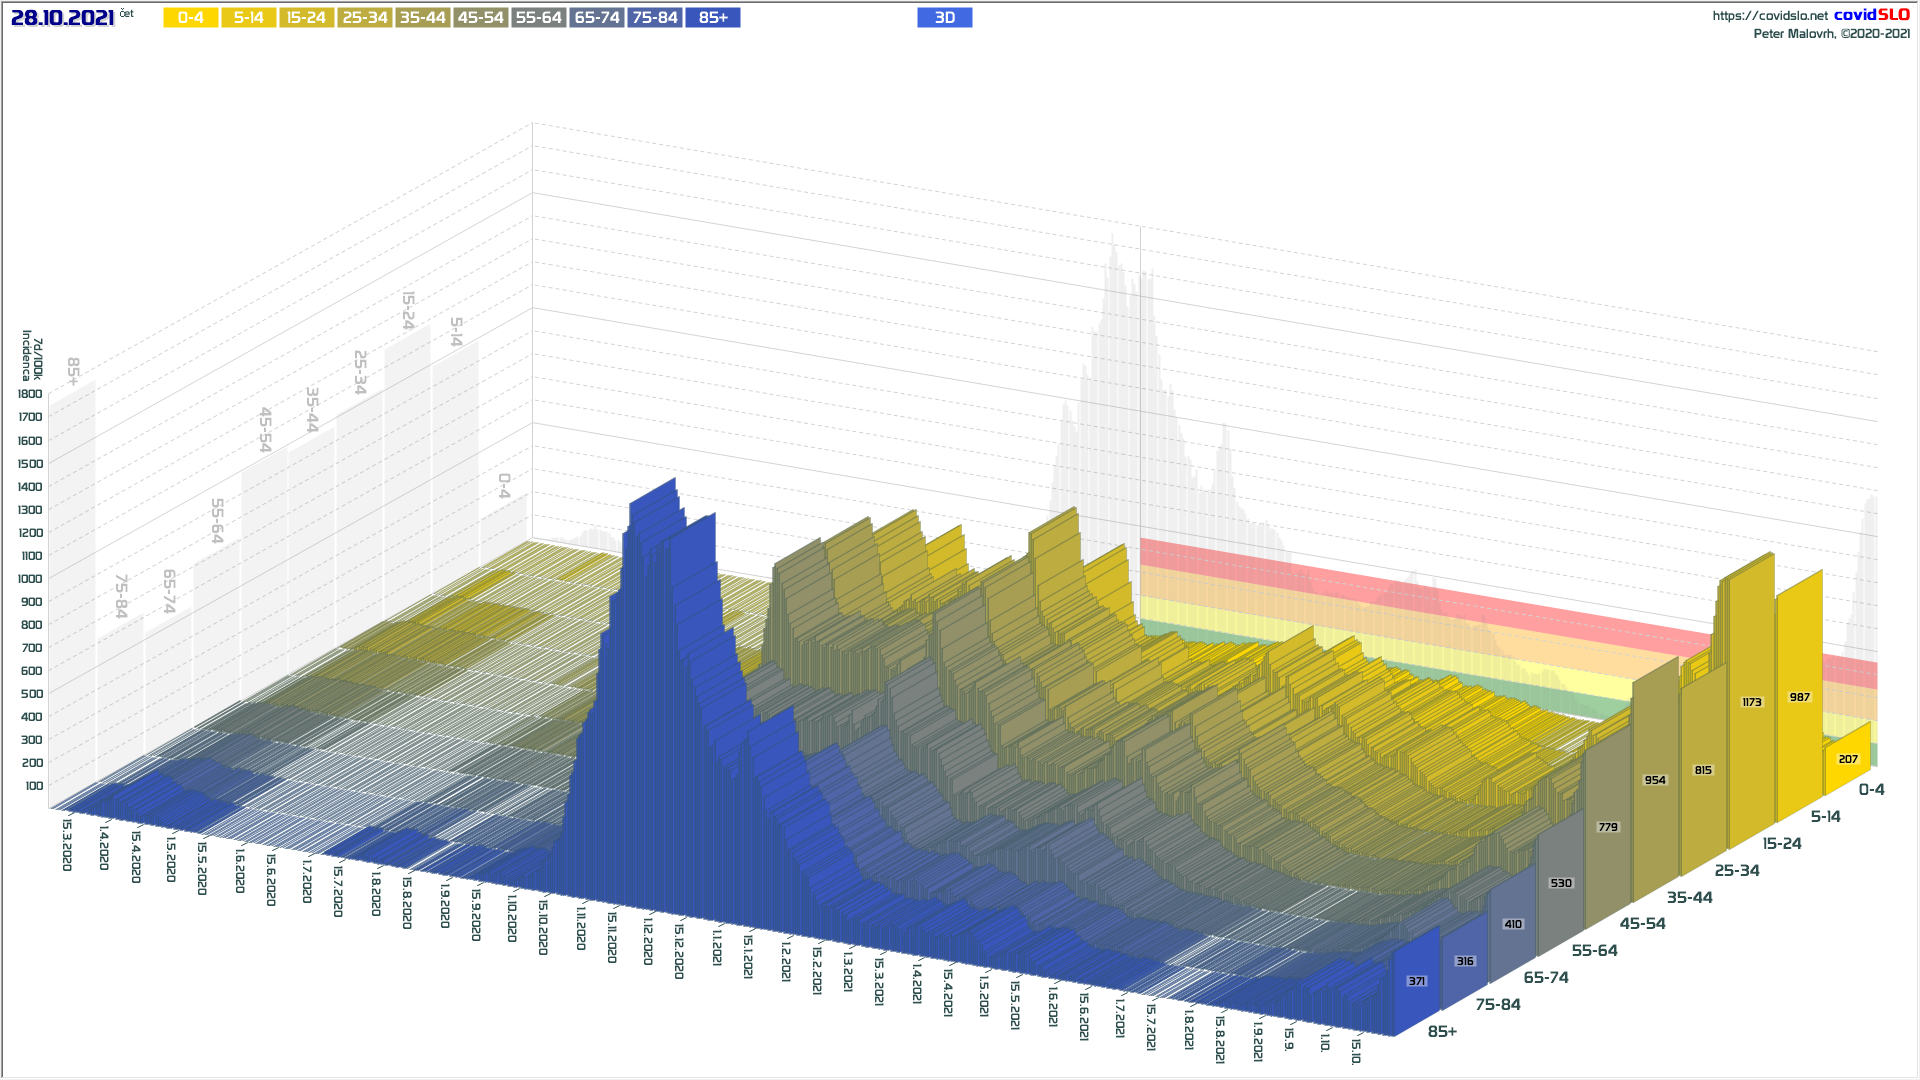Viewport: 1920px width, 1080px height.
Task: Toggle the 85+ age group in the legend
Action: (x=713, y=18)
